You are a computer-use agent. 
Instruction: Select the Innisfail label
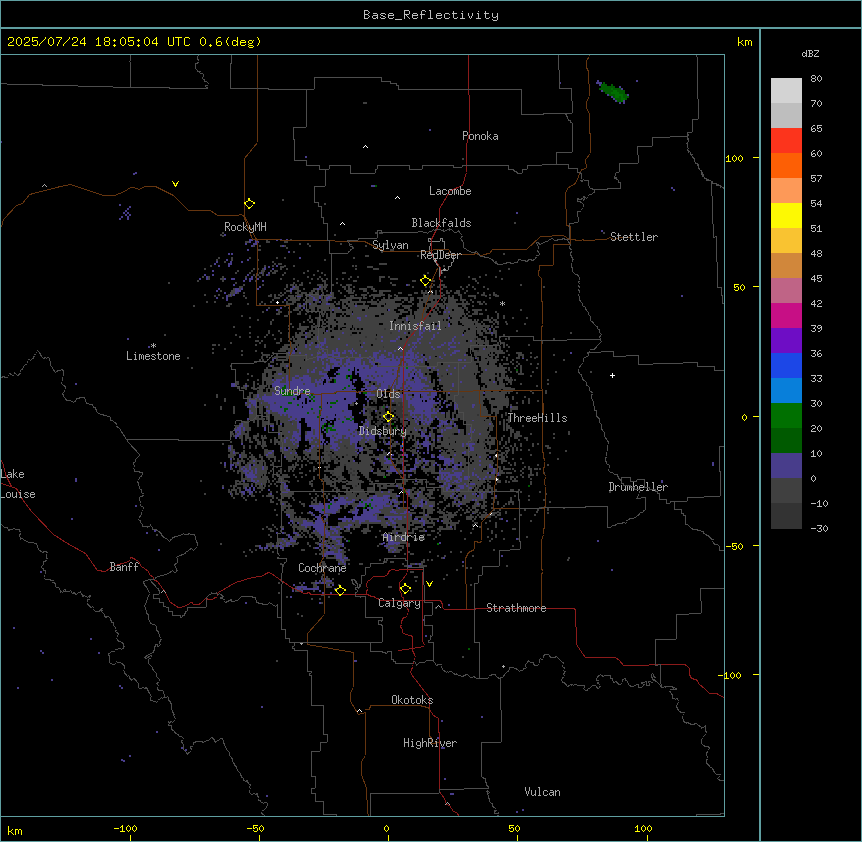(415, 326)
